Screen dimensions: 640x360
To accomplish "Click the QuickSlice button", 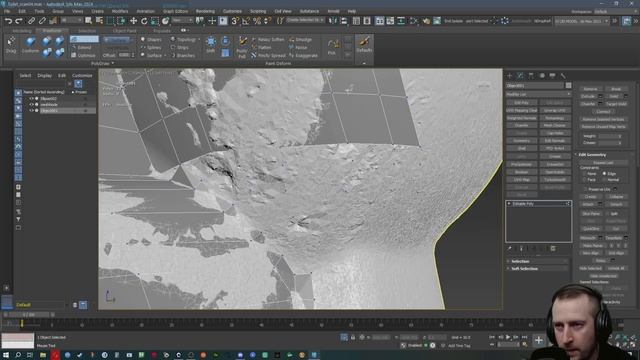I will tap(591, 229).
